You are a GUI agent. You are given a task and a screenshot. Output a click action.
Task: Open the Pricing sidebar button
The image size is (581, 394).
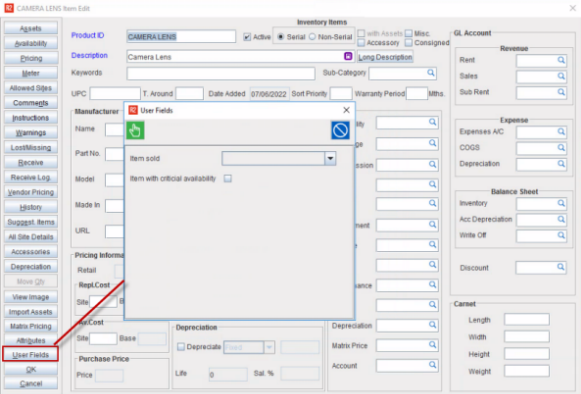pyautogui.click(x=31, y=58)
